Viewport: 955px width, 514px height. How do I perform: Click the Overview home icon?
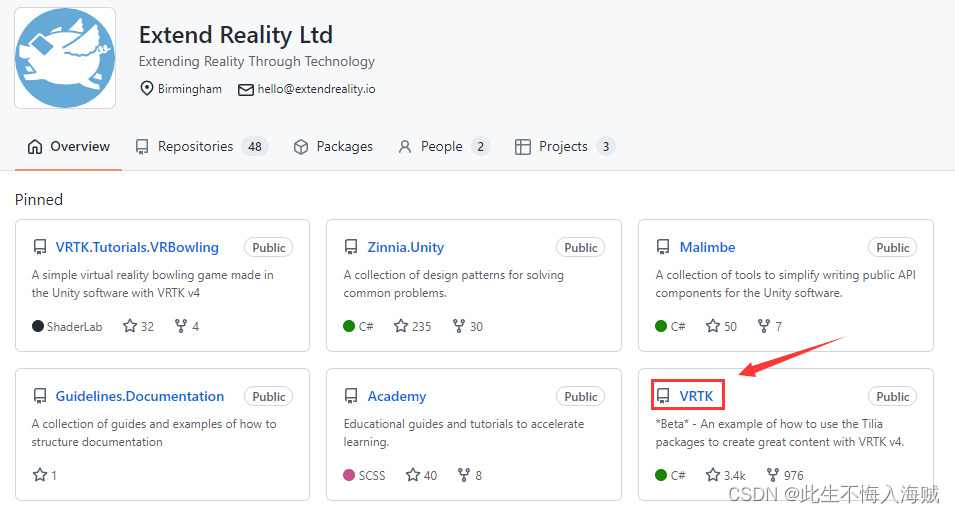coord(35,147)
